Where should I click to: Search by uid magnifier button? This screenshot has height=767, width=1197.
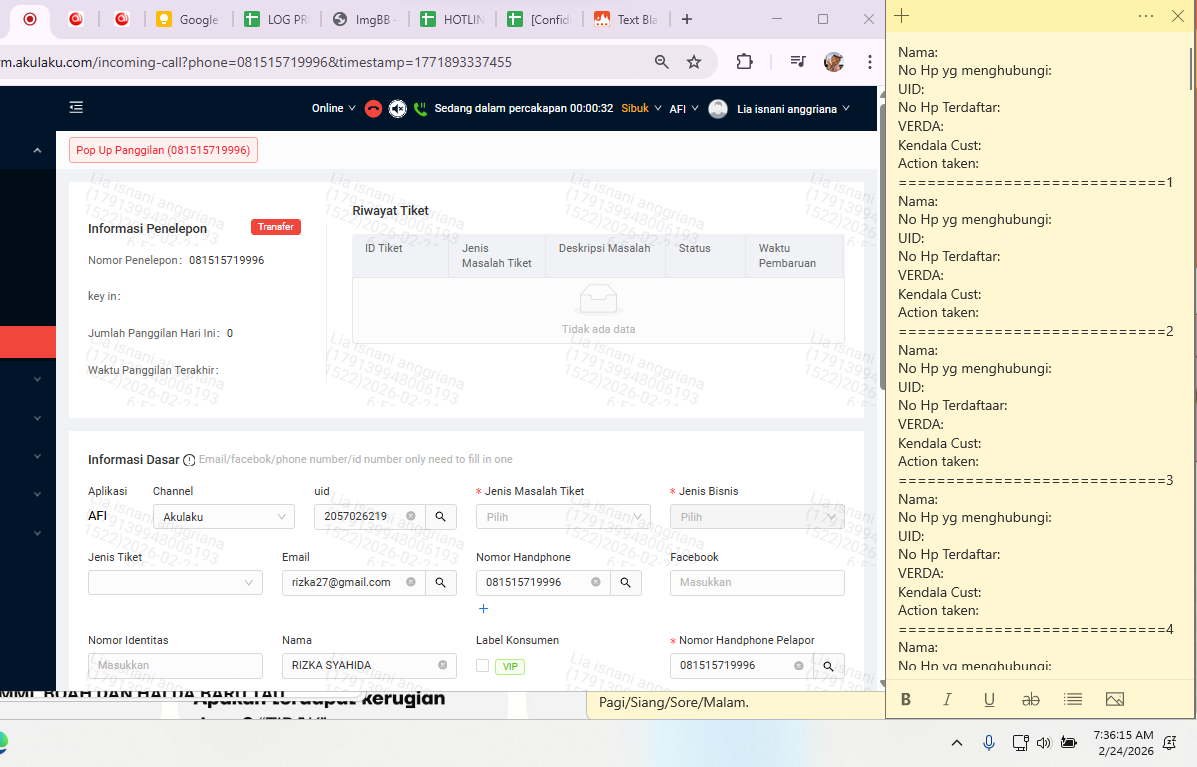click(440, 517)
